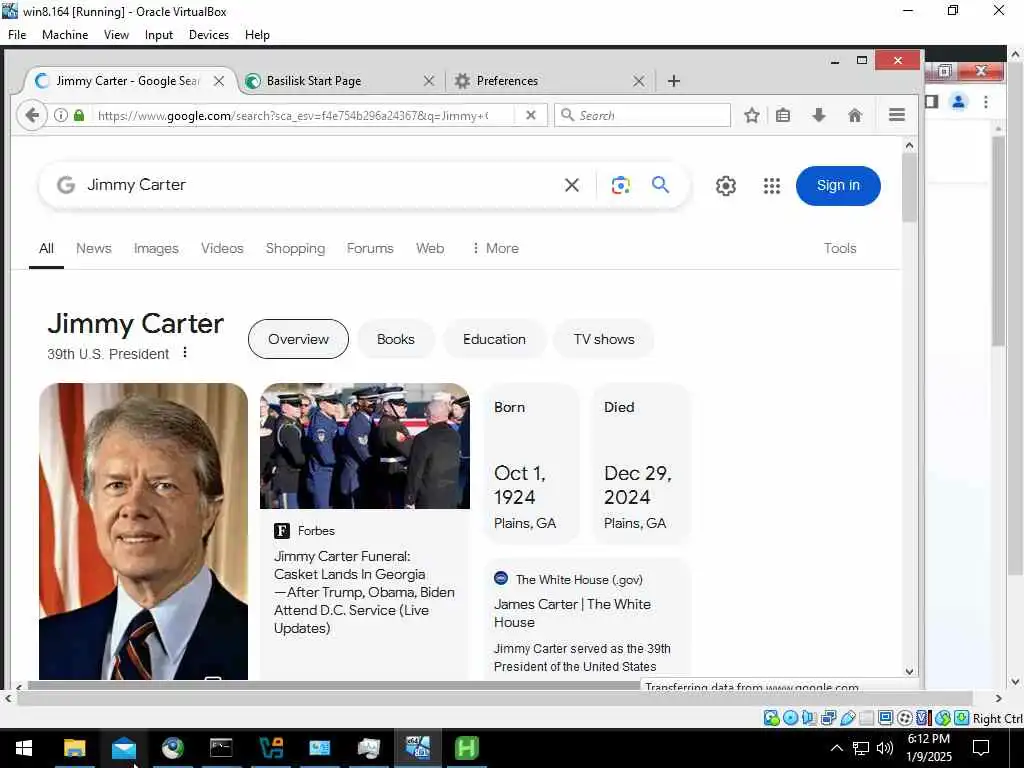Image resolution: width=1024 pixels, height=768 pixels.
Task: Click VirtualBox USB devices status icon
Action: 848,718
